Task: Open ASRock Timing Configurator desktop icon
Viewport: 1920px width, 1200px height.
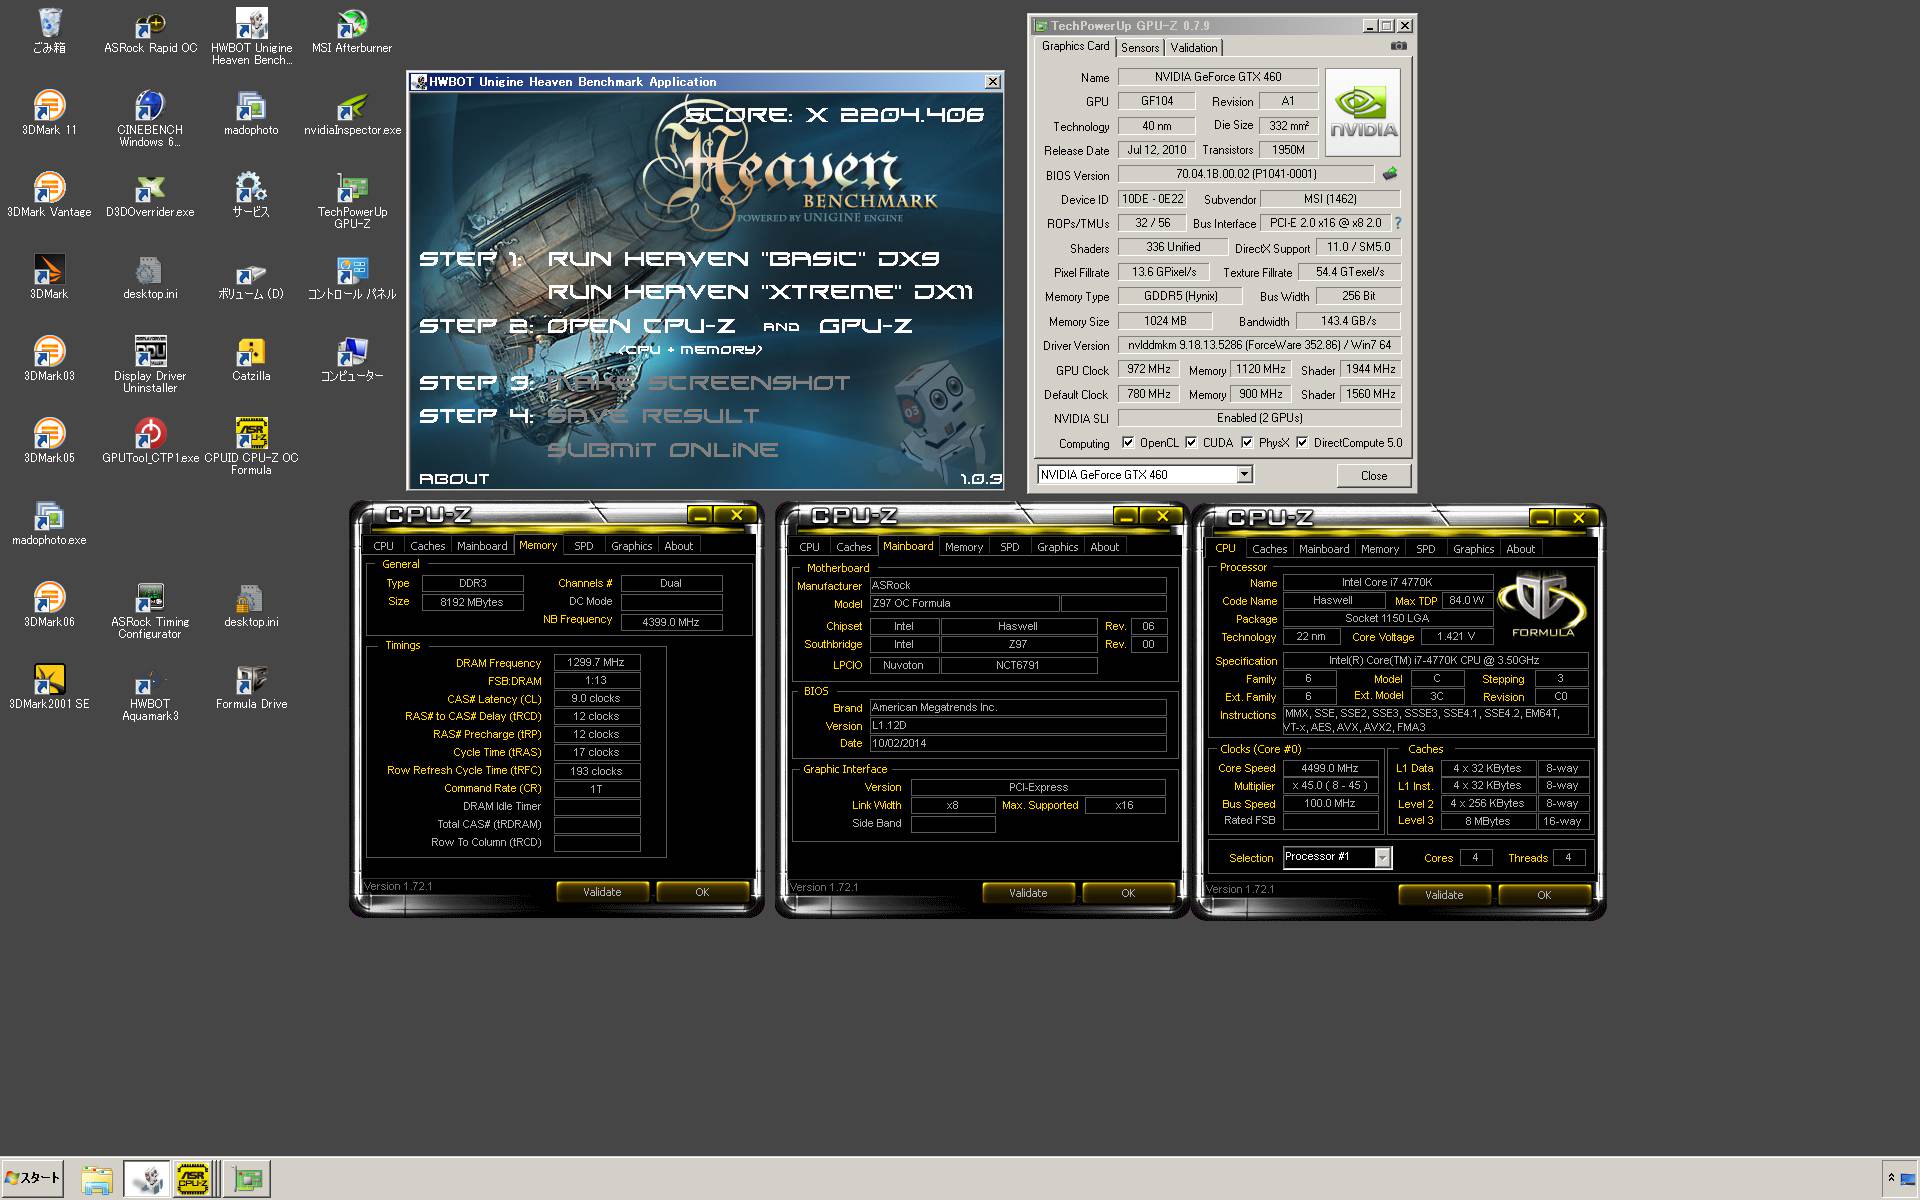Action: click(x=150, y=611)
